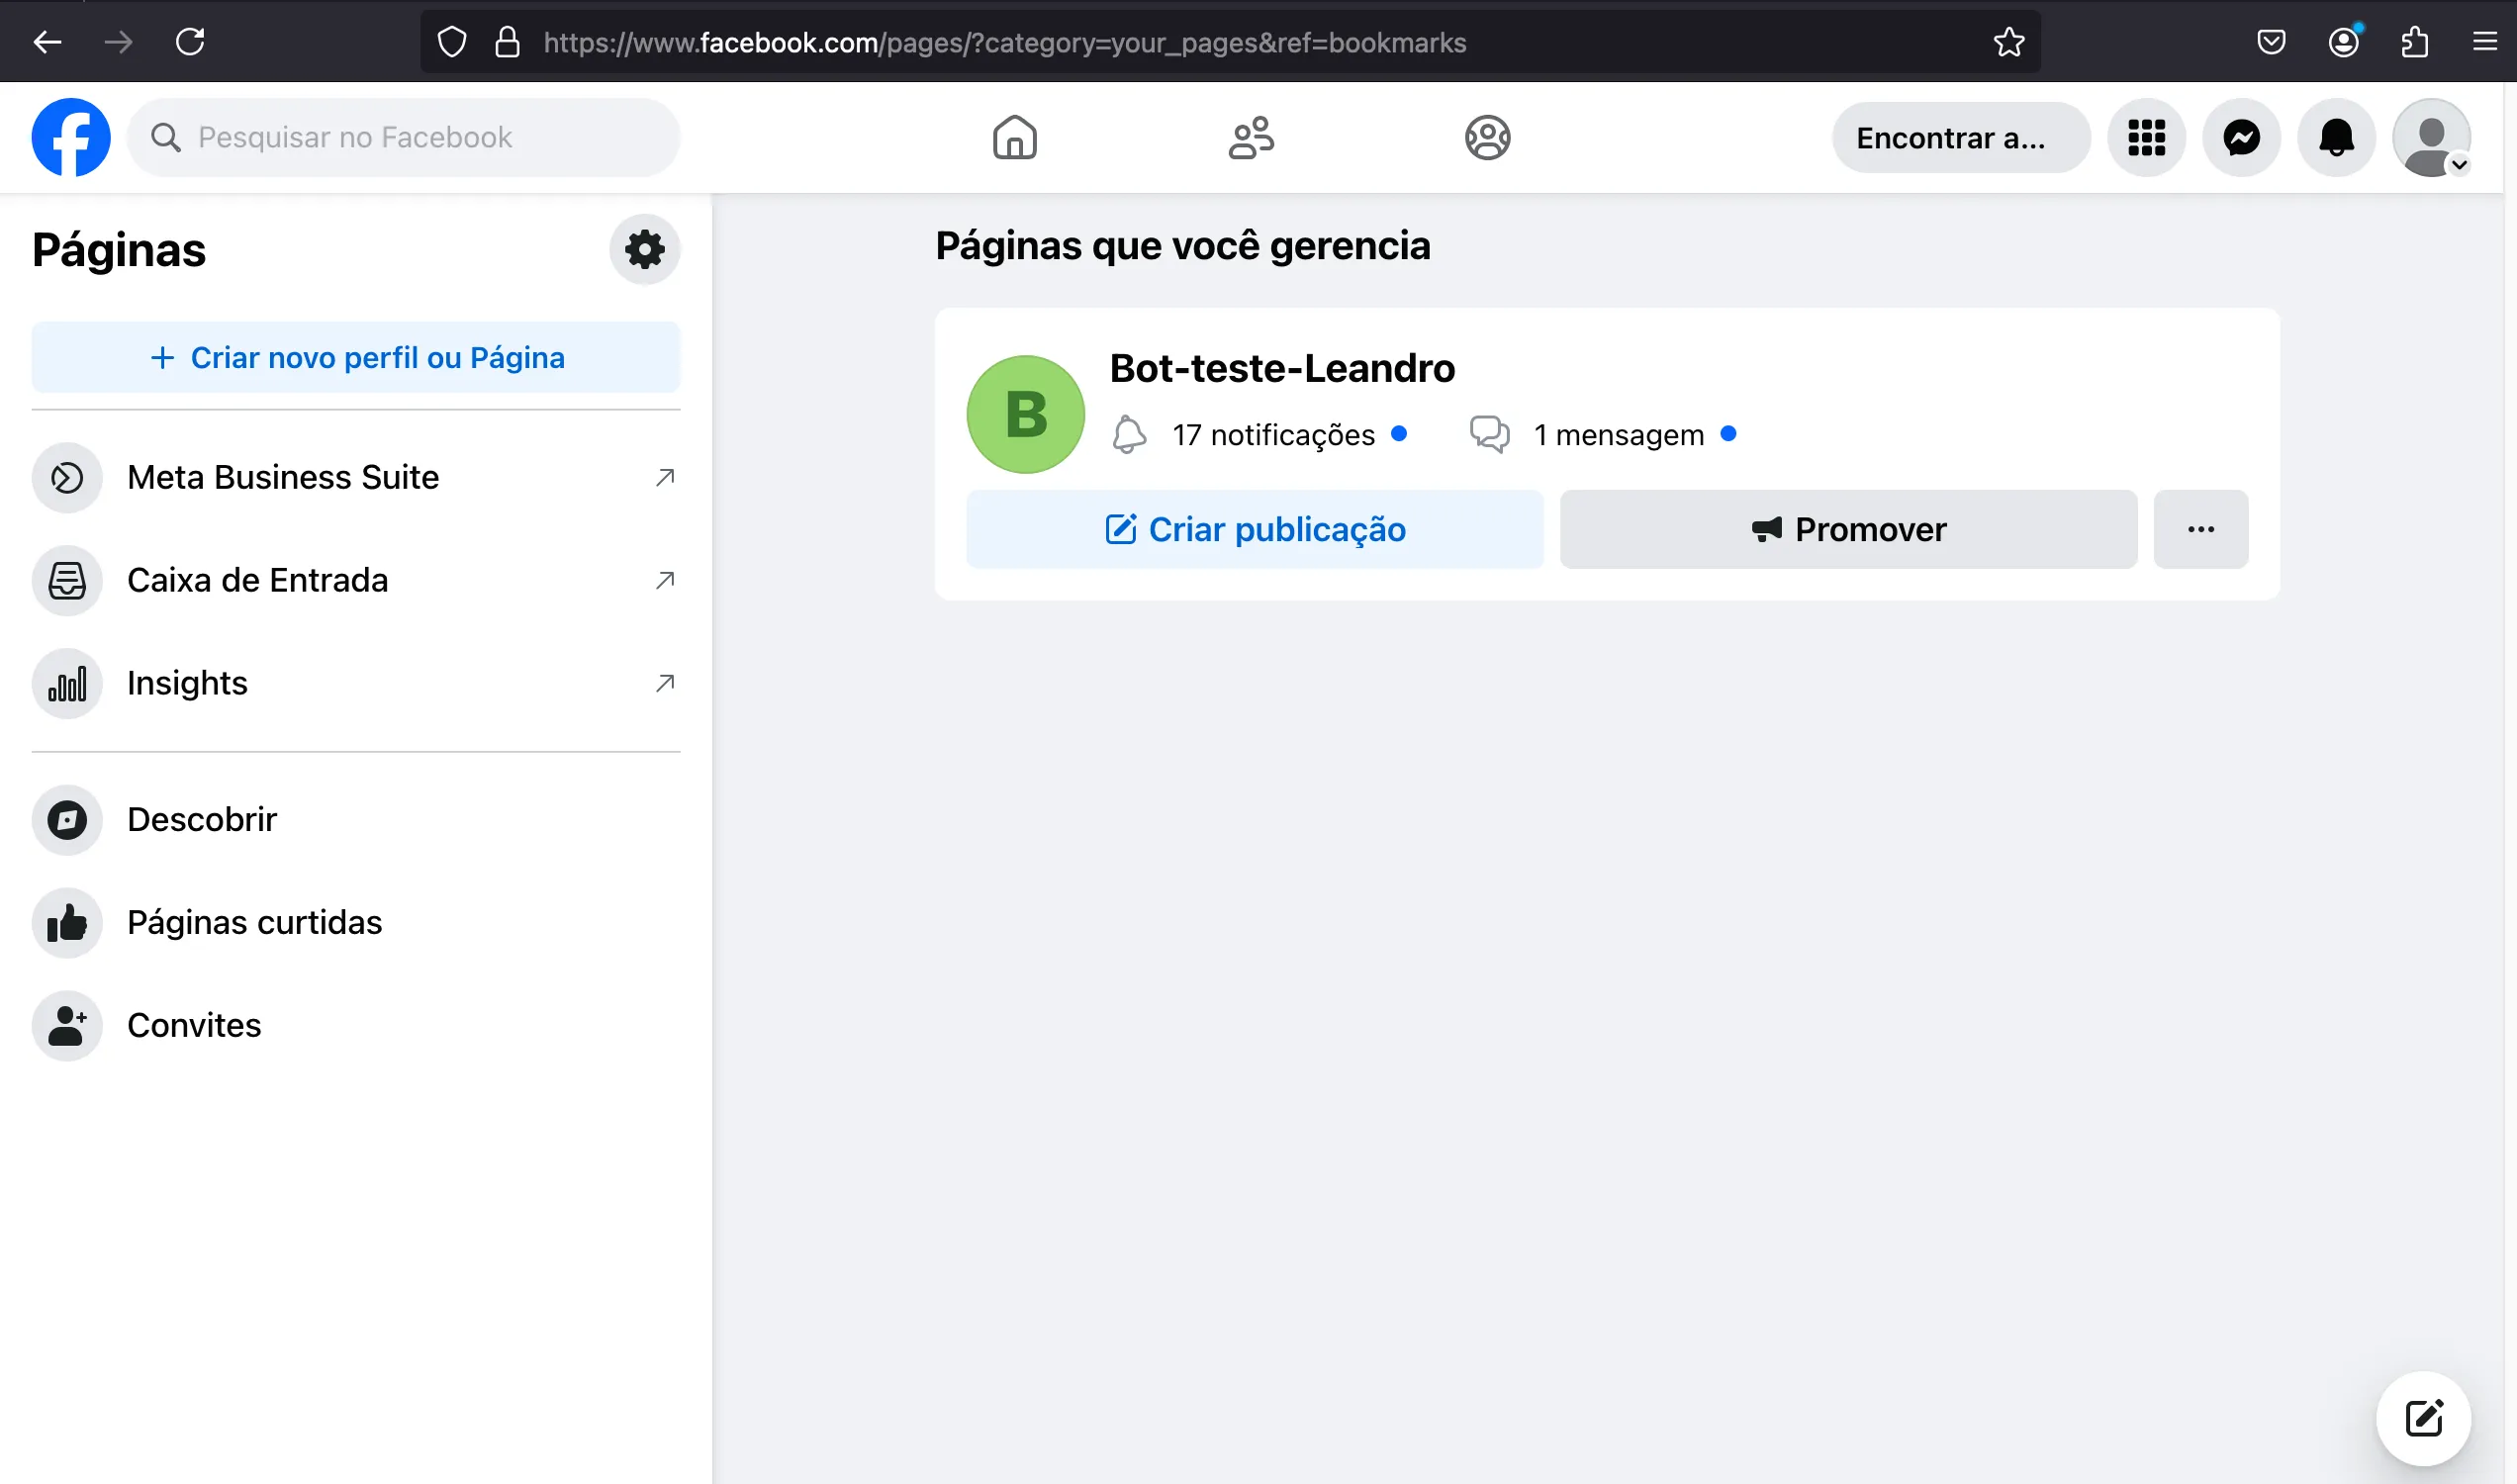Open the Firefox hamburger application menu

click(x=2484, y=42)
